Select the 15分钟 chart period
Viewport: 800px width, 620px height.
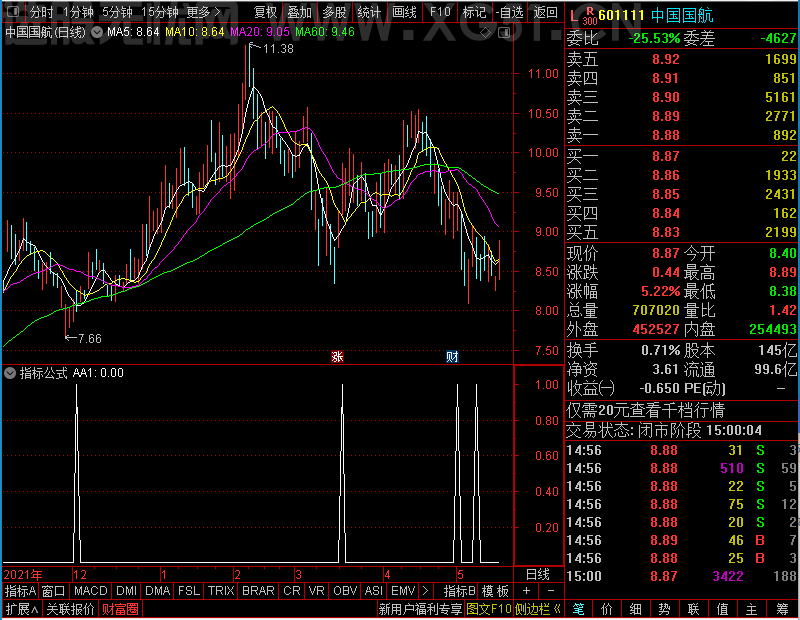pyautogui.click(x=159, y=11)
